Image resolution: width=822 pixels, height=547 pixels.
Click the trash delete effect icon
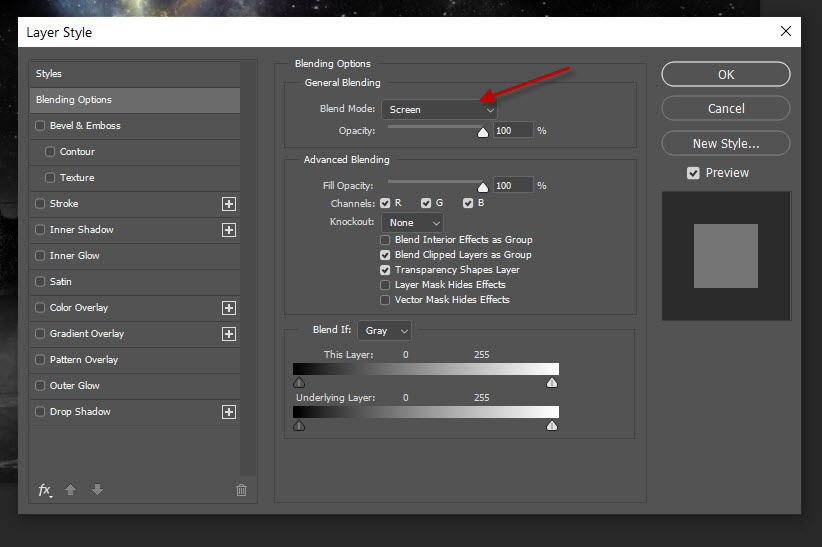pyautogui.click(x=241, y=490)
